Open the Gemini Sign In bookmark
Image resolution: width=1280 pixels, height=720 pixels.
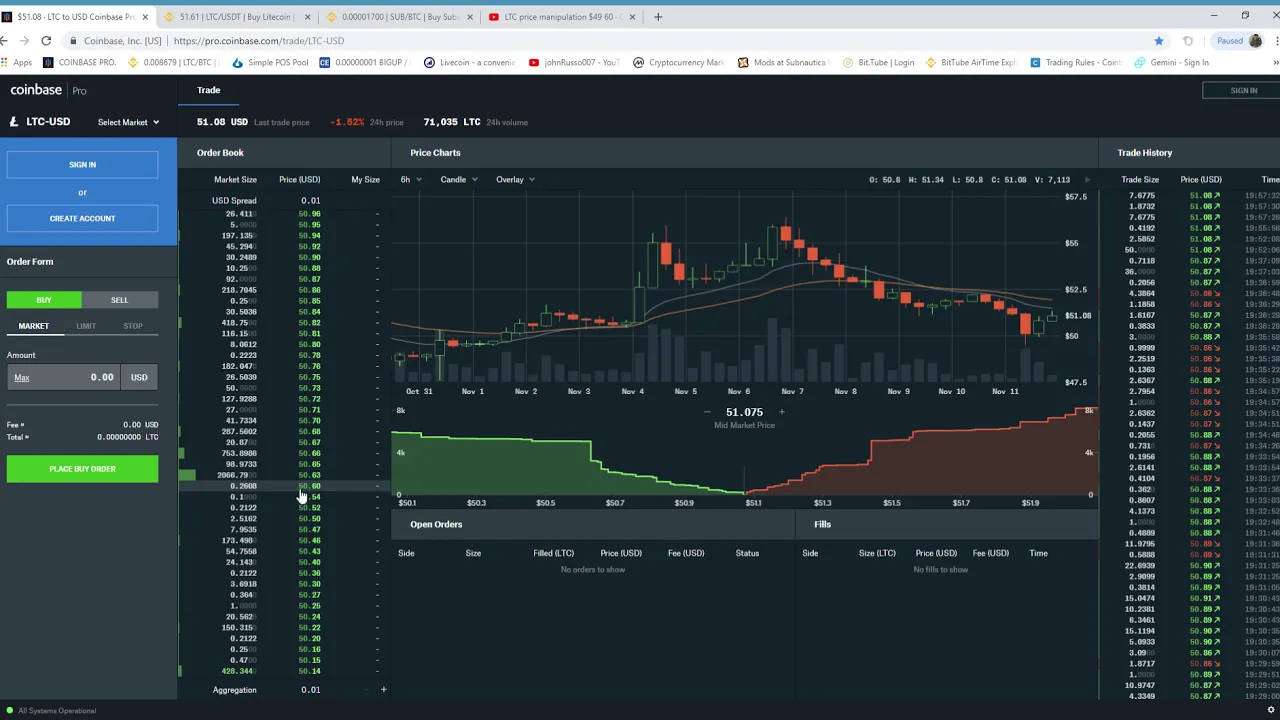[x=1172, y=62]
